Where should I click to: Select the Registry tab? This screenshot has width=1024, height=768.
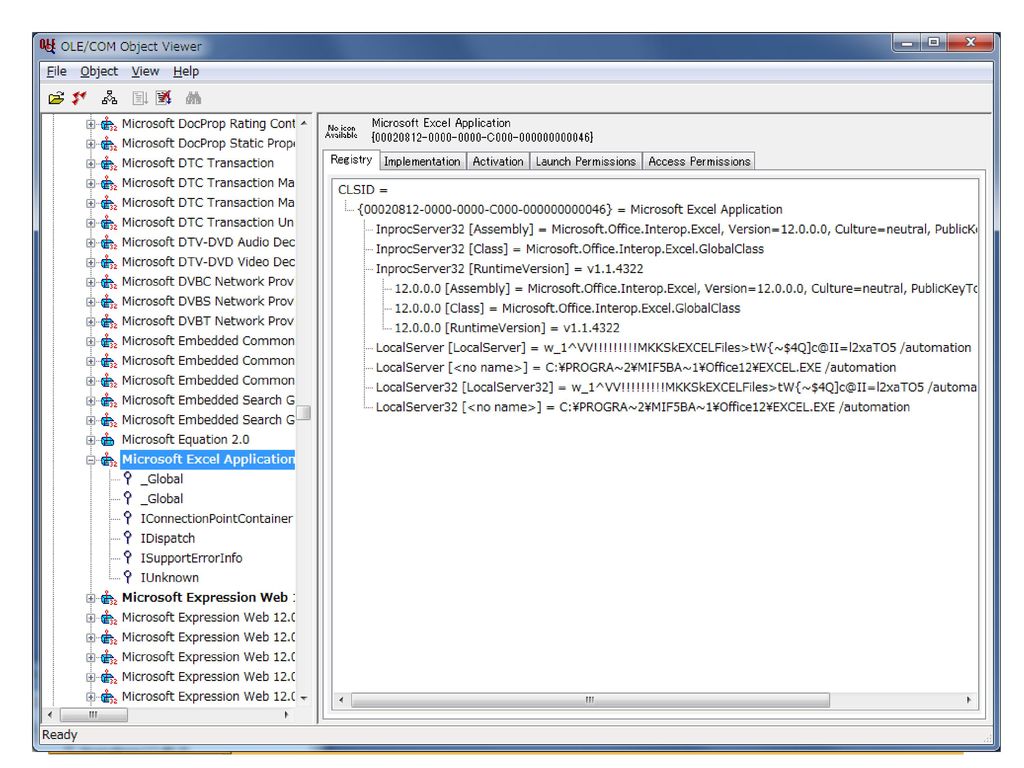[x=351, y=159]
